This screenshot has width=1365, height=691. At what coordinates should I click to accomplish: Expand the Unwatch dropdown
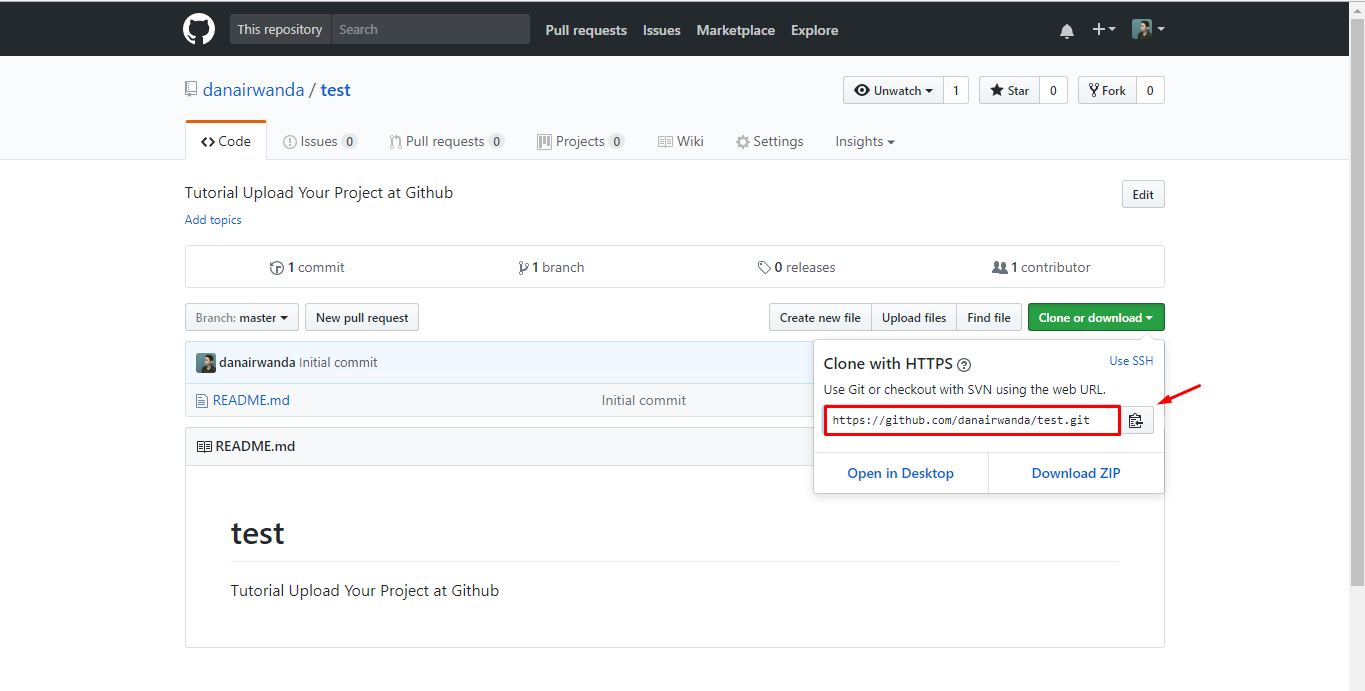(893, 90)
